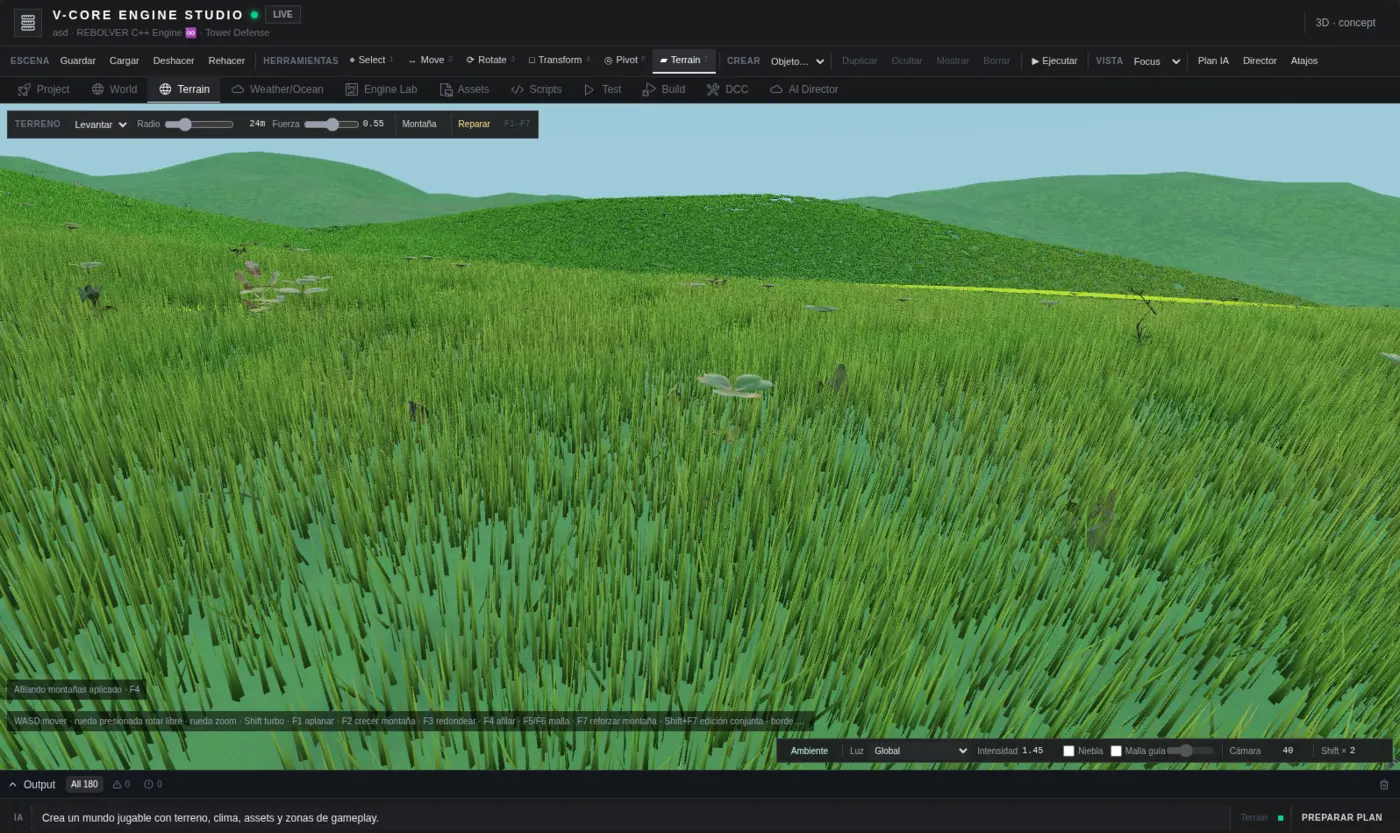Select the Select tool in Herramientas

pyautogui.click(x=371, y=60)
